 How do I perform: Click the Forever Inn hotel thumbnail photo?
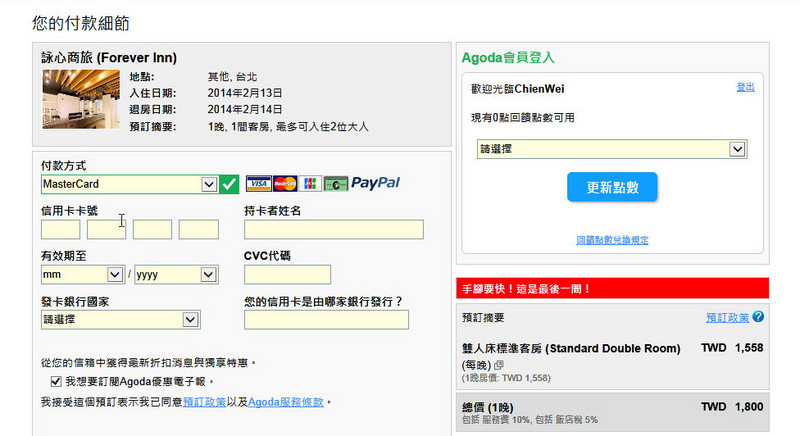(81, 99)
